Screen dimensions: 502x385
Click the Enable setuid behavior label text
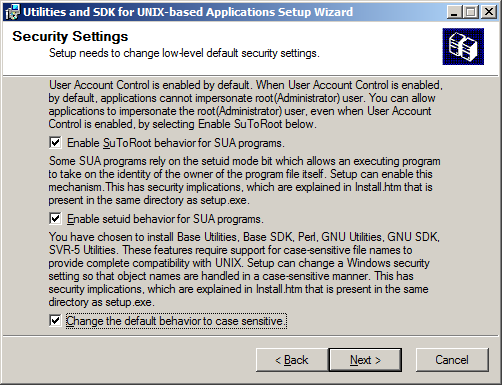pos(165,219)
